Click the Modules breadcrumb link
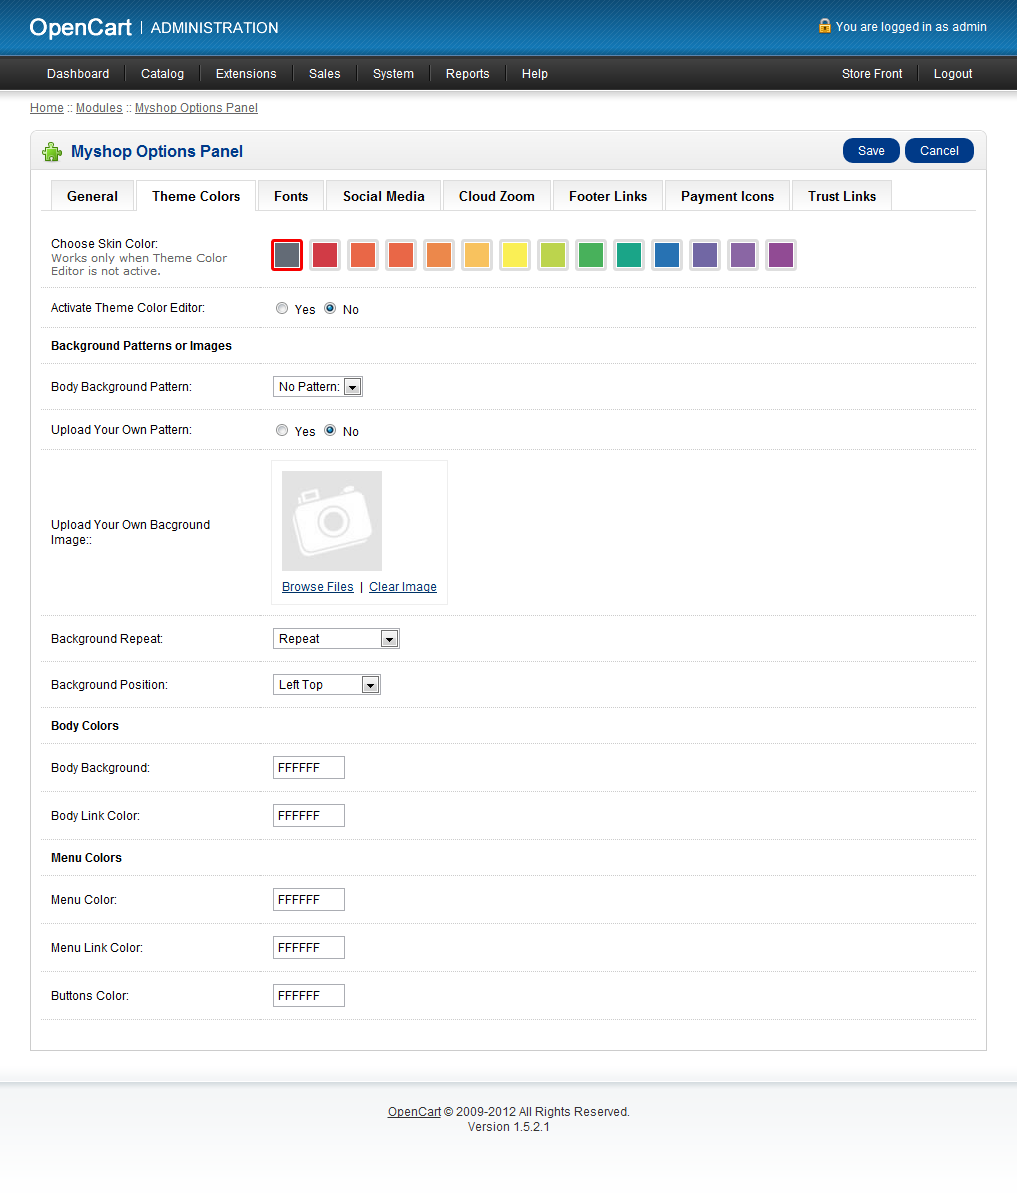Image resolution: width=1017 pixels, height=1194 pixels. (99, 108)
